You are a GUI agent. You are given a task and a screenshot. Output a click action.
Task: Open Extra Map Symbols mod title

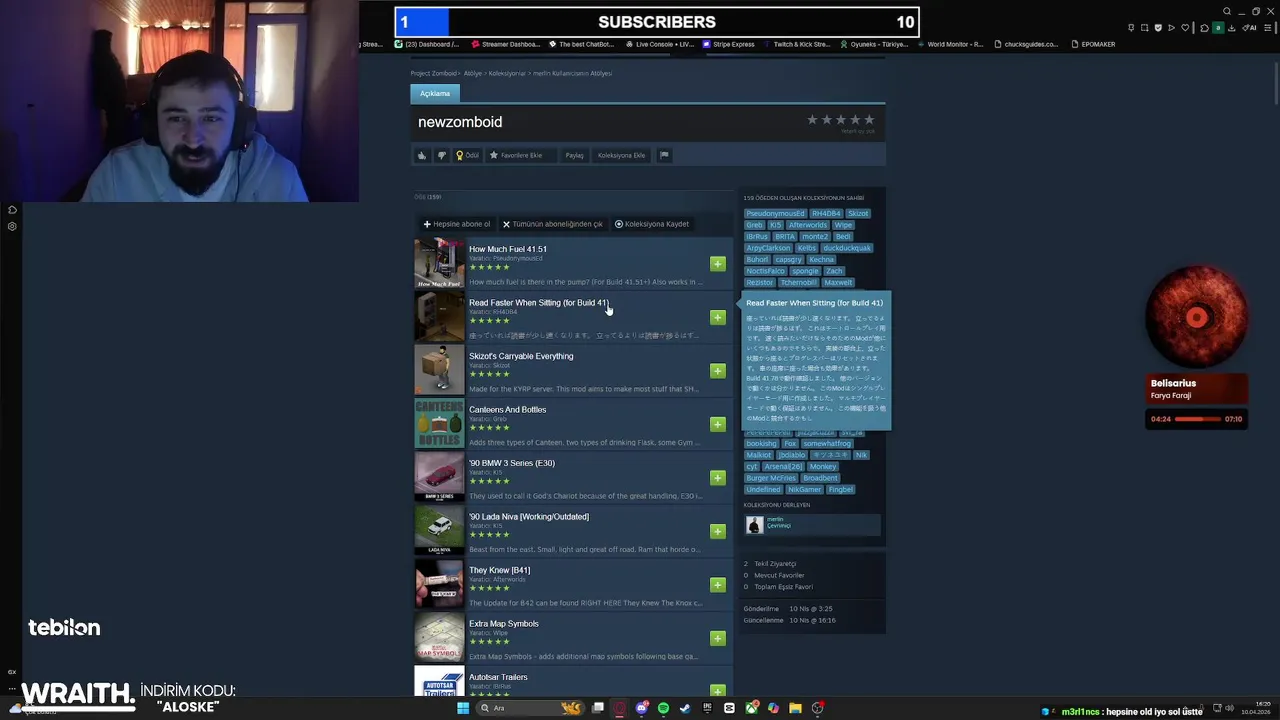[x=504, y=624]
